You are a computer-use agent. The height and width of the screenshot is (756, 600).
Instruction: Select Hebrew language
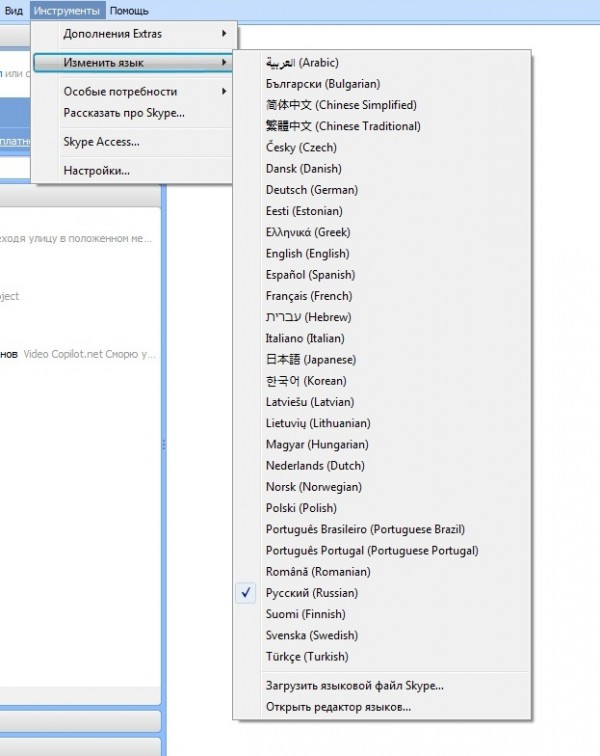[x=382, y=317]
